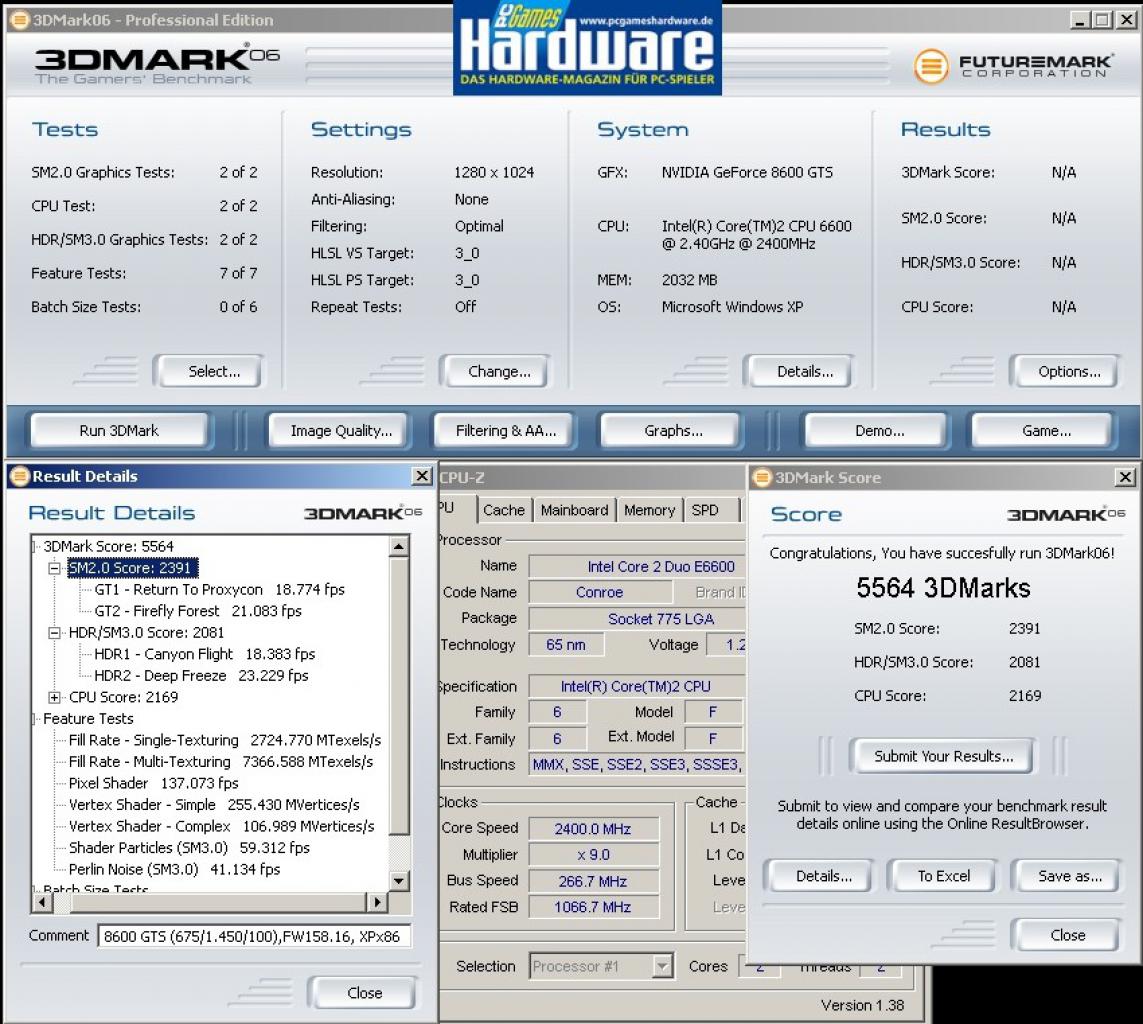The height and width of the screenshot is (1024, 1143).
Task: Click the PC Games Hardware banner
Action: pyautogui.click(x=588, y=47)
